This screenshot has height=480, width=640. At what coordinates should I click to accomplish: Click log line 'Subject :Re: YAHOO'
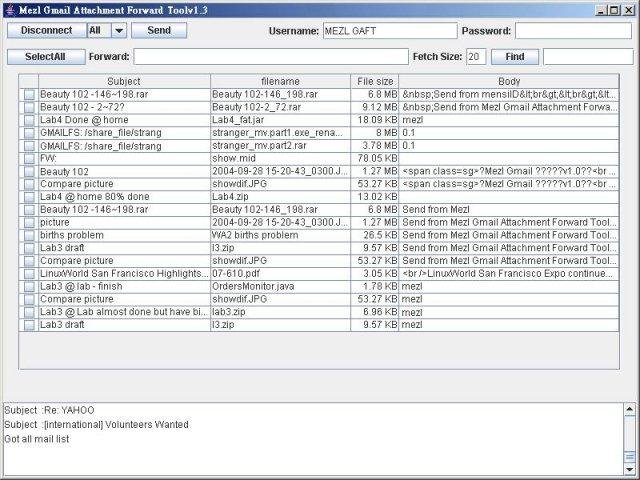[49, 410]
